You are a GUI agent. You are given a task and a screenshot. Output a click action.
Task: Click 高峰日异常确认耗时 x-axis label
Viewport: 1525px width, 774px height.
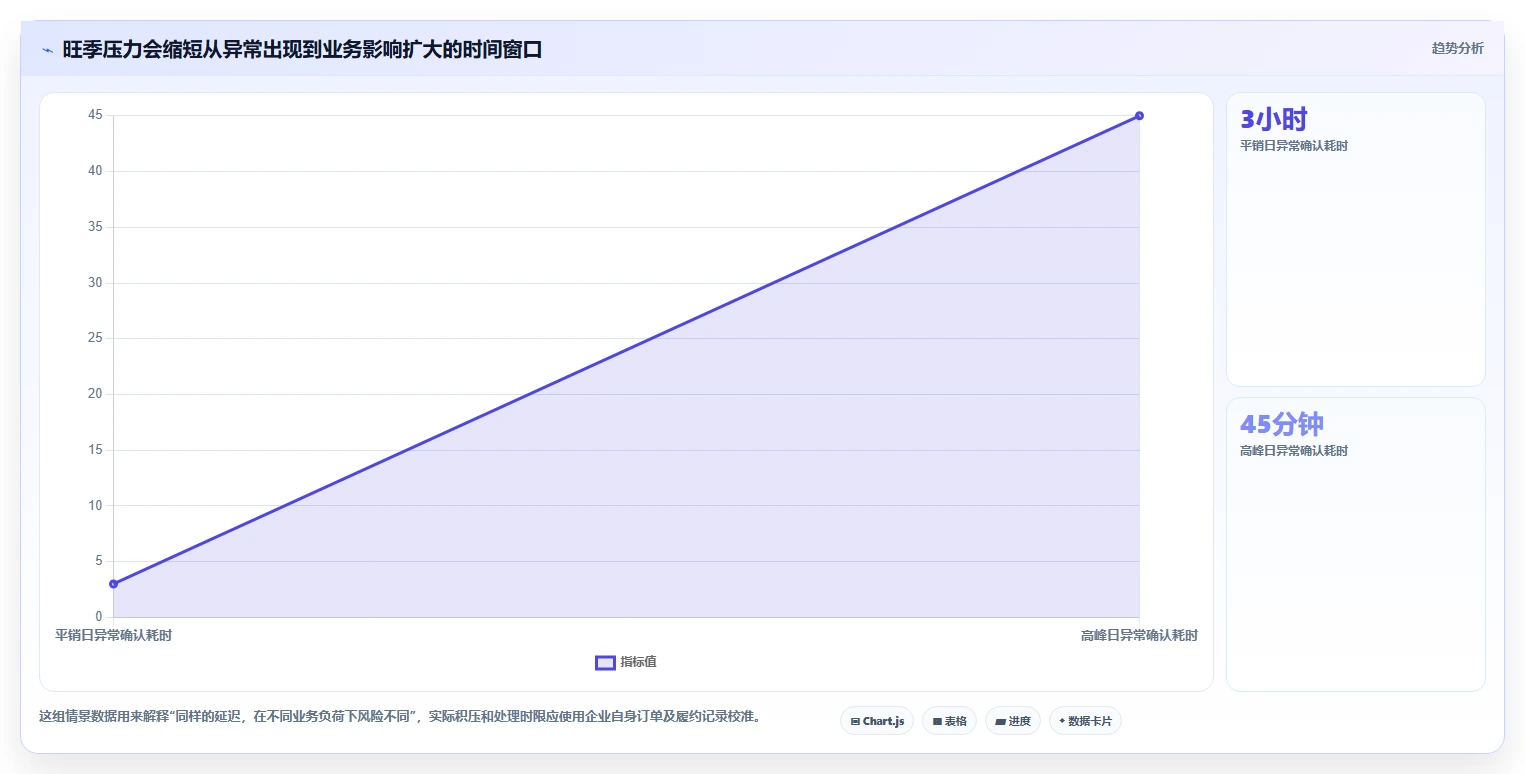tap(1139, 636)
